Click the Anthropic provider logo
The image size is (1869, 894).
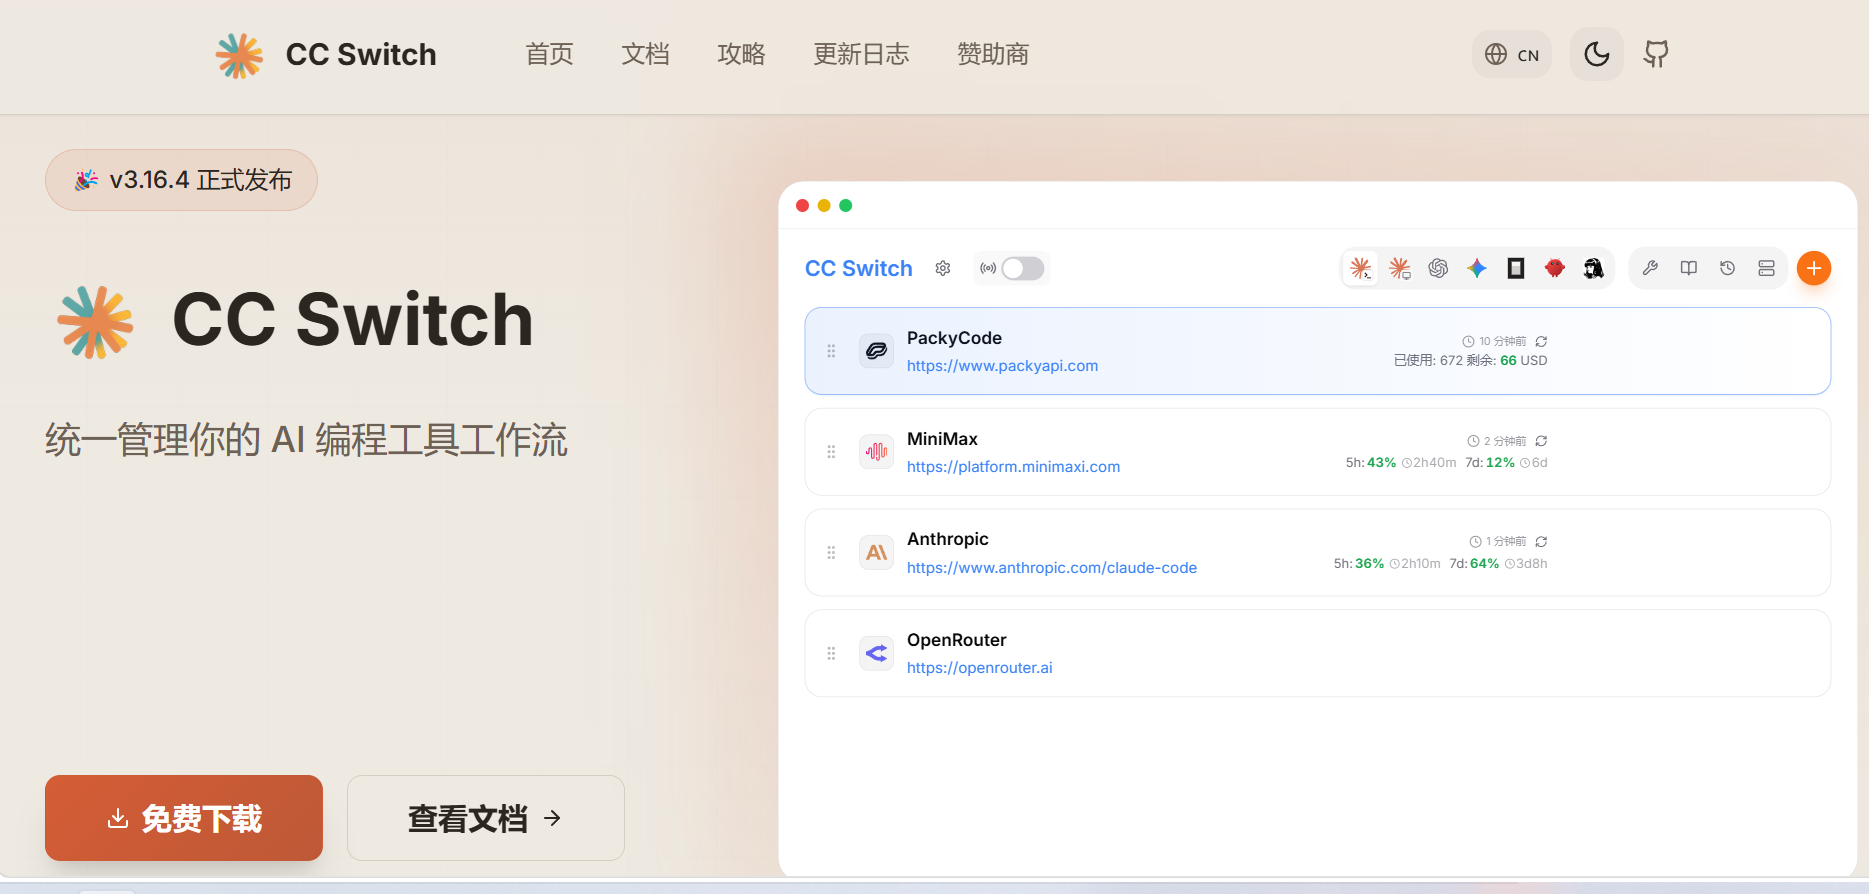point(877,552)
